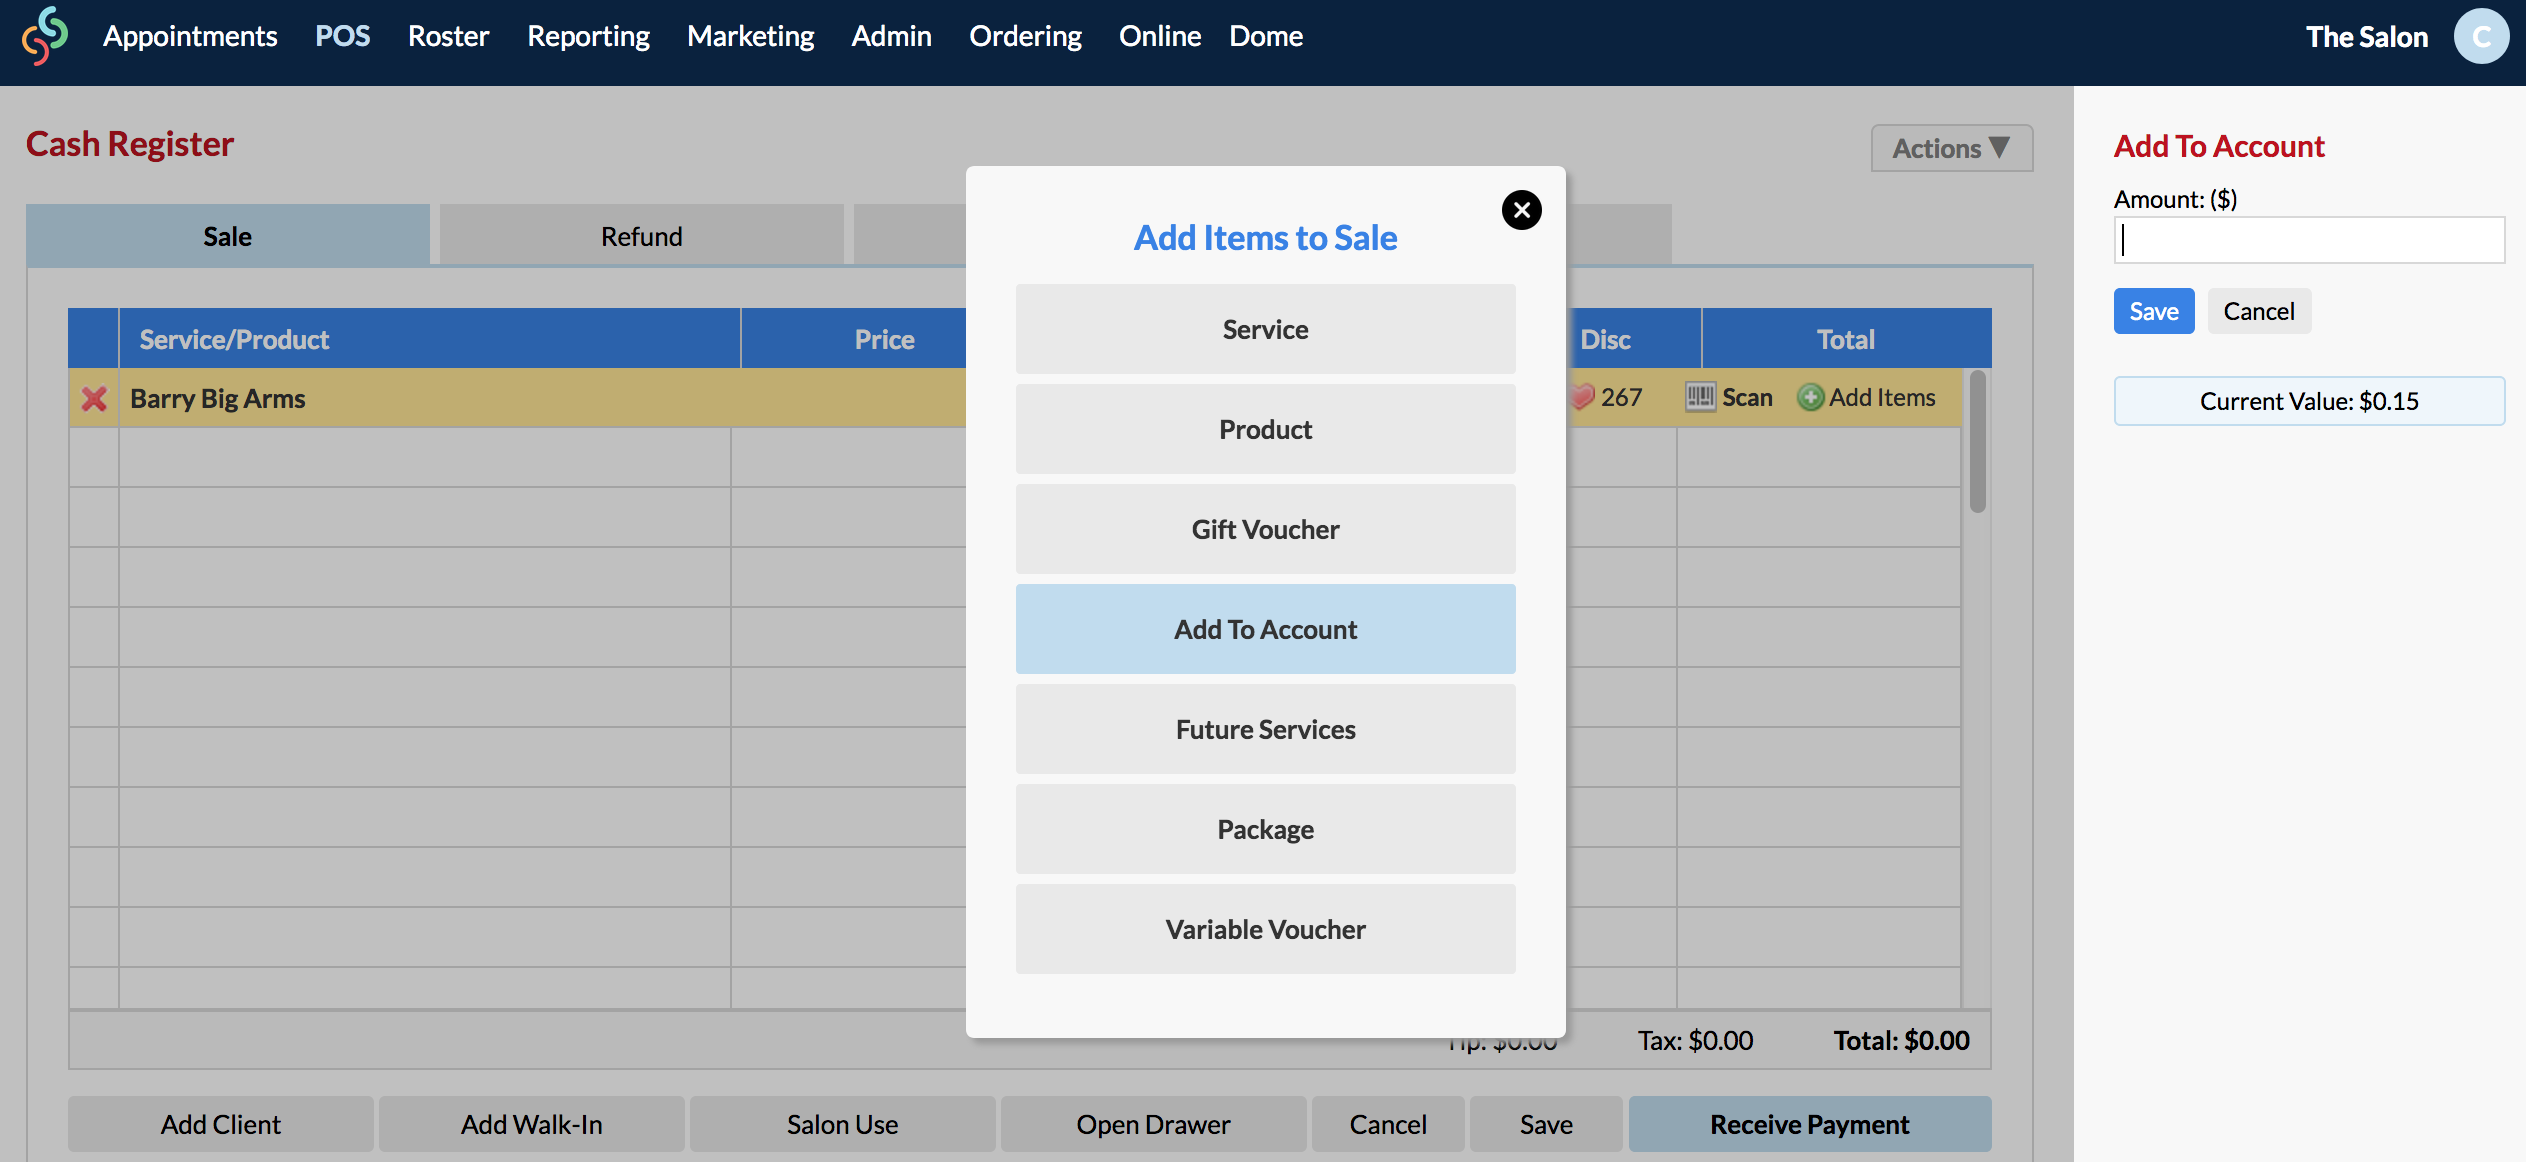Open the Appointments menu
This screenshot has width=2526, height=1162.
[190, 36]
